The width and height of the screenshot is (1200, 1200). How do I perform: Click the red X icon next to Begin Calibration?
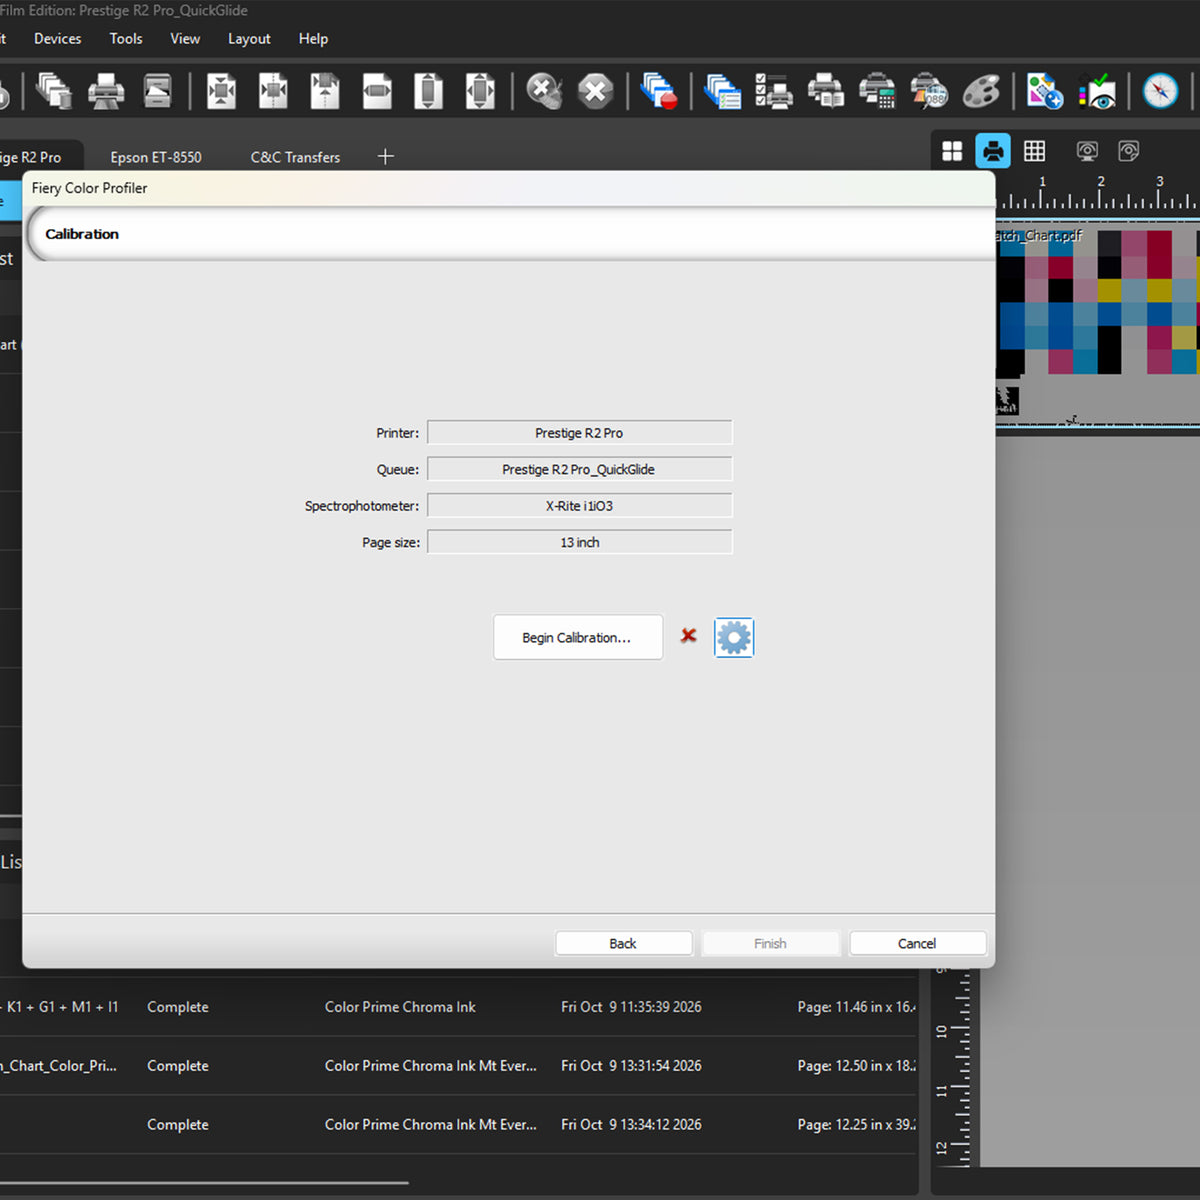688,635
